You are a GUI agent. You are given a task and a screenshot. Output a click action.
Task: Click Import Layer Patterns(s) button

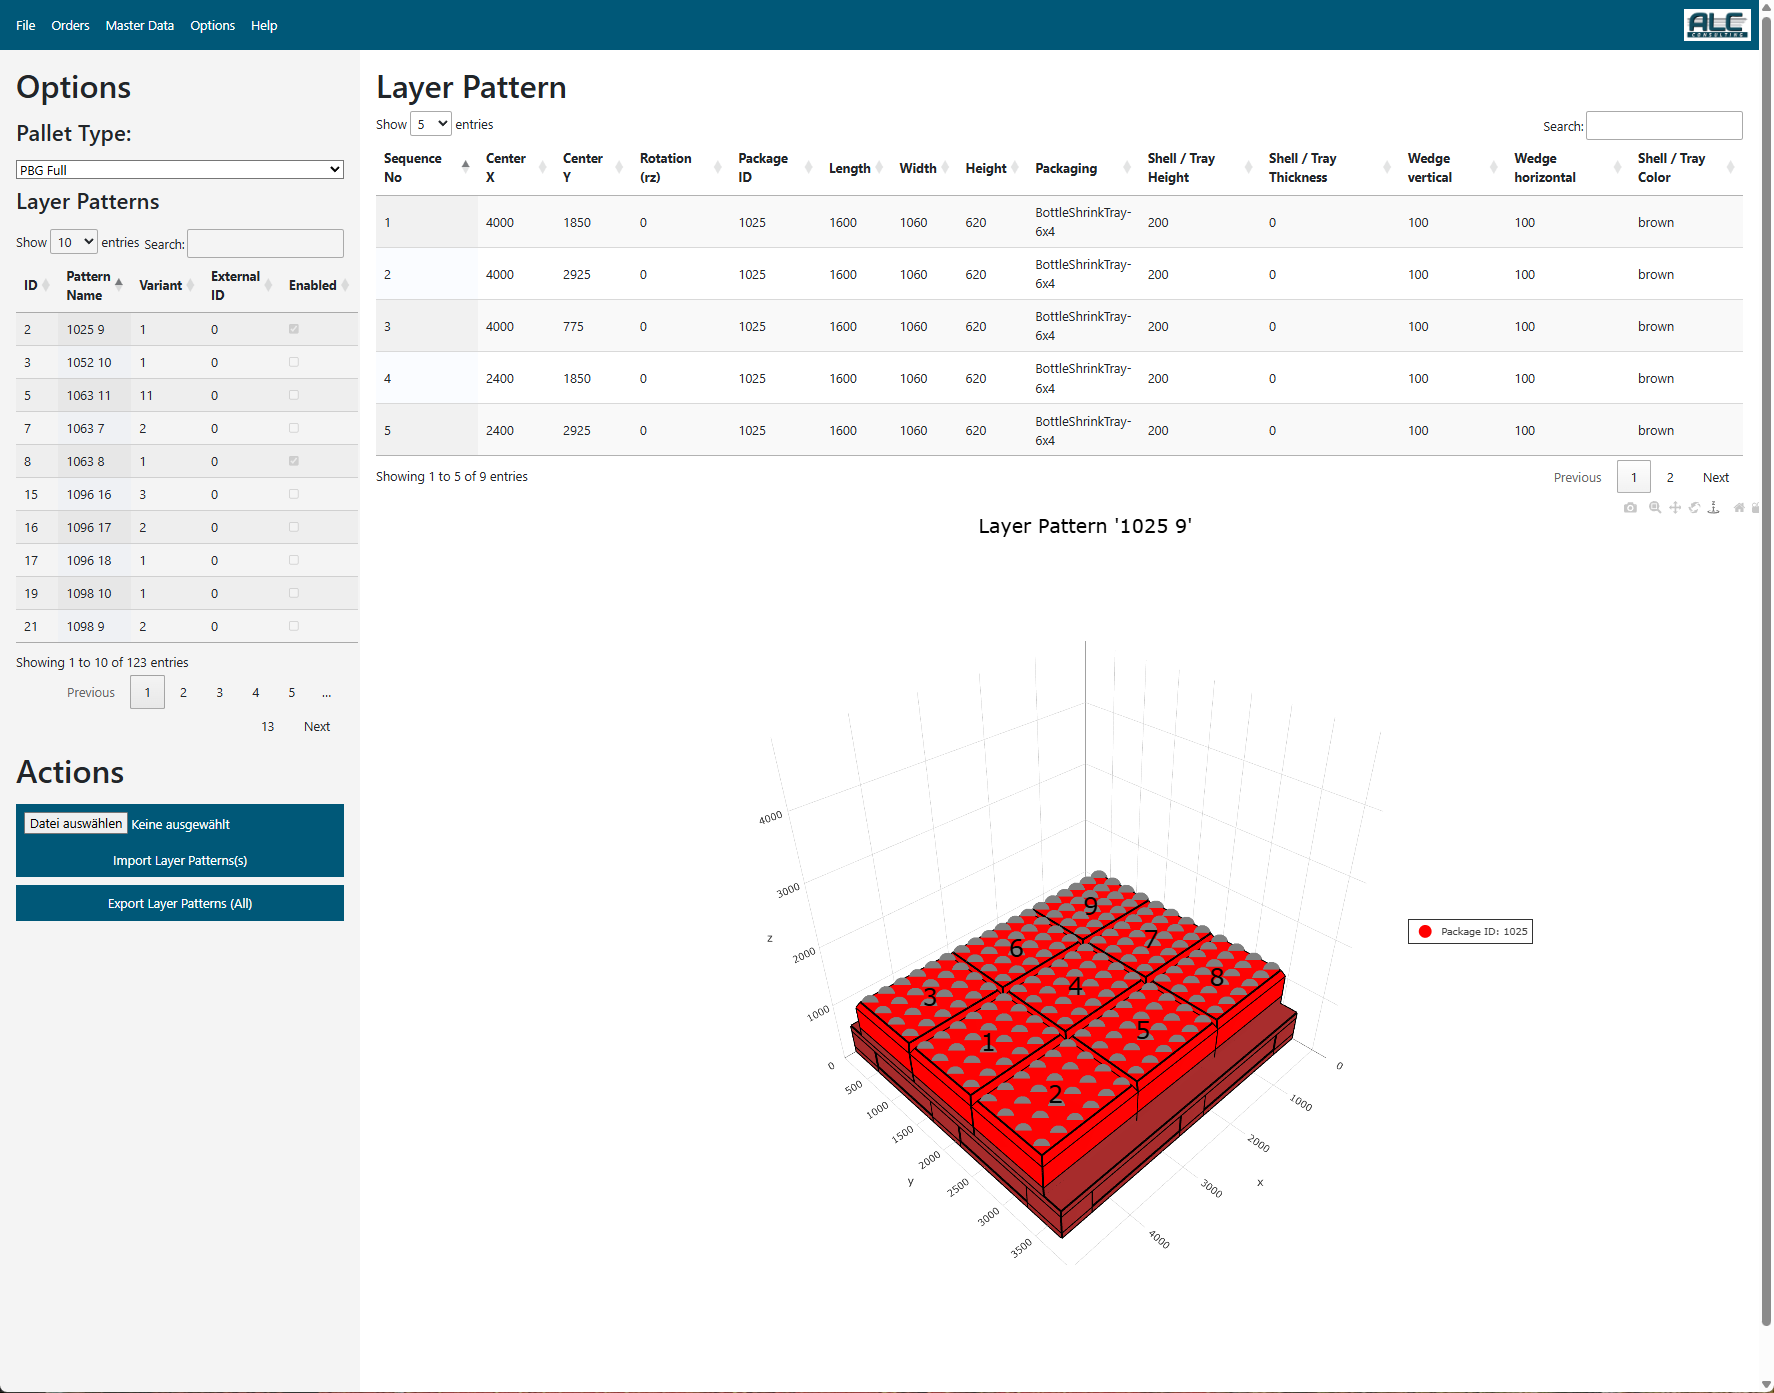(180, 861)
